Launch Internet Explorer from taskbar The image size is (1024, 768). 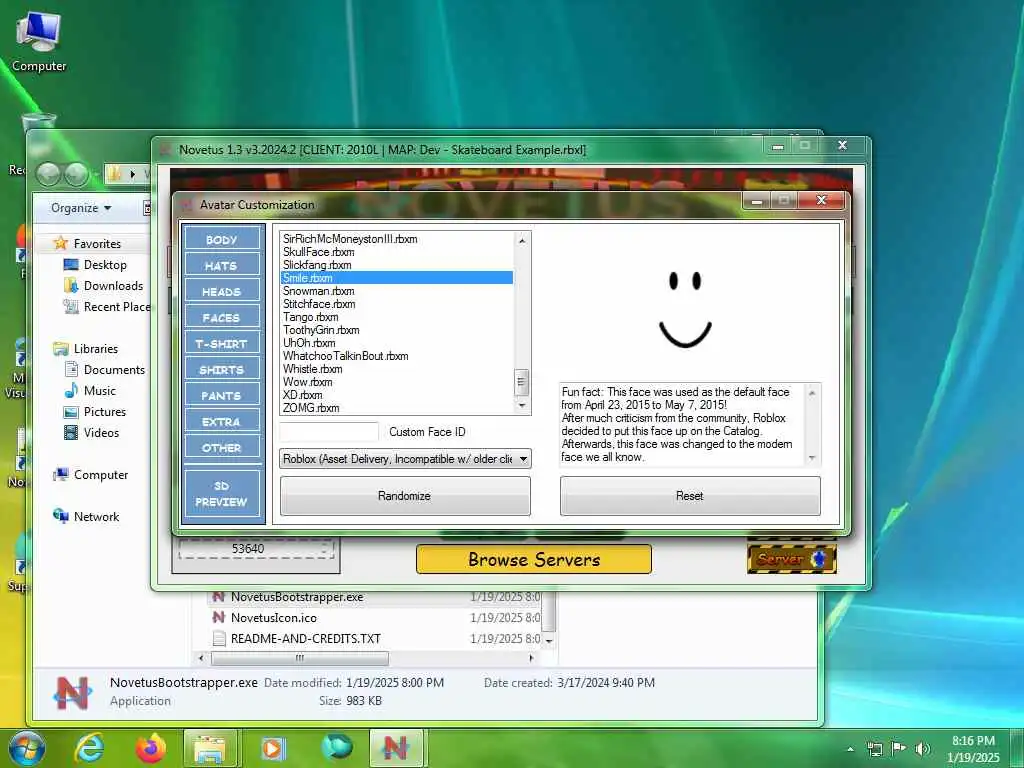[89, 748]
